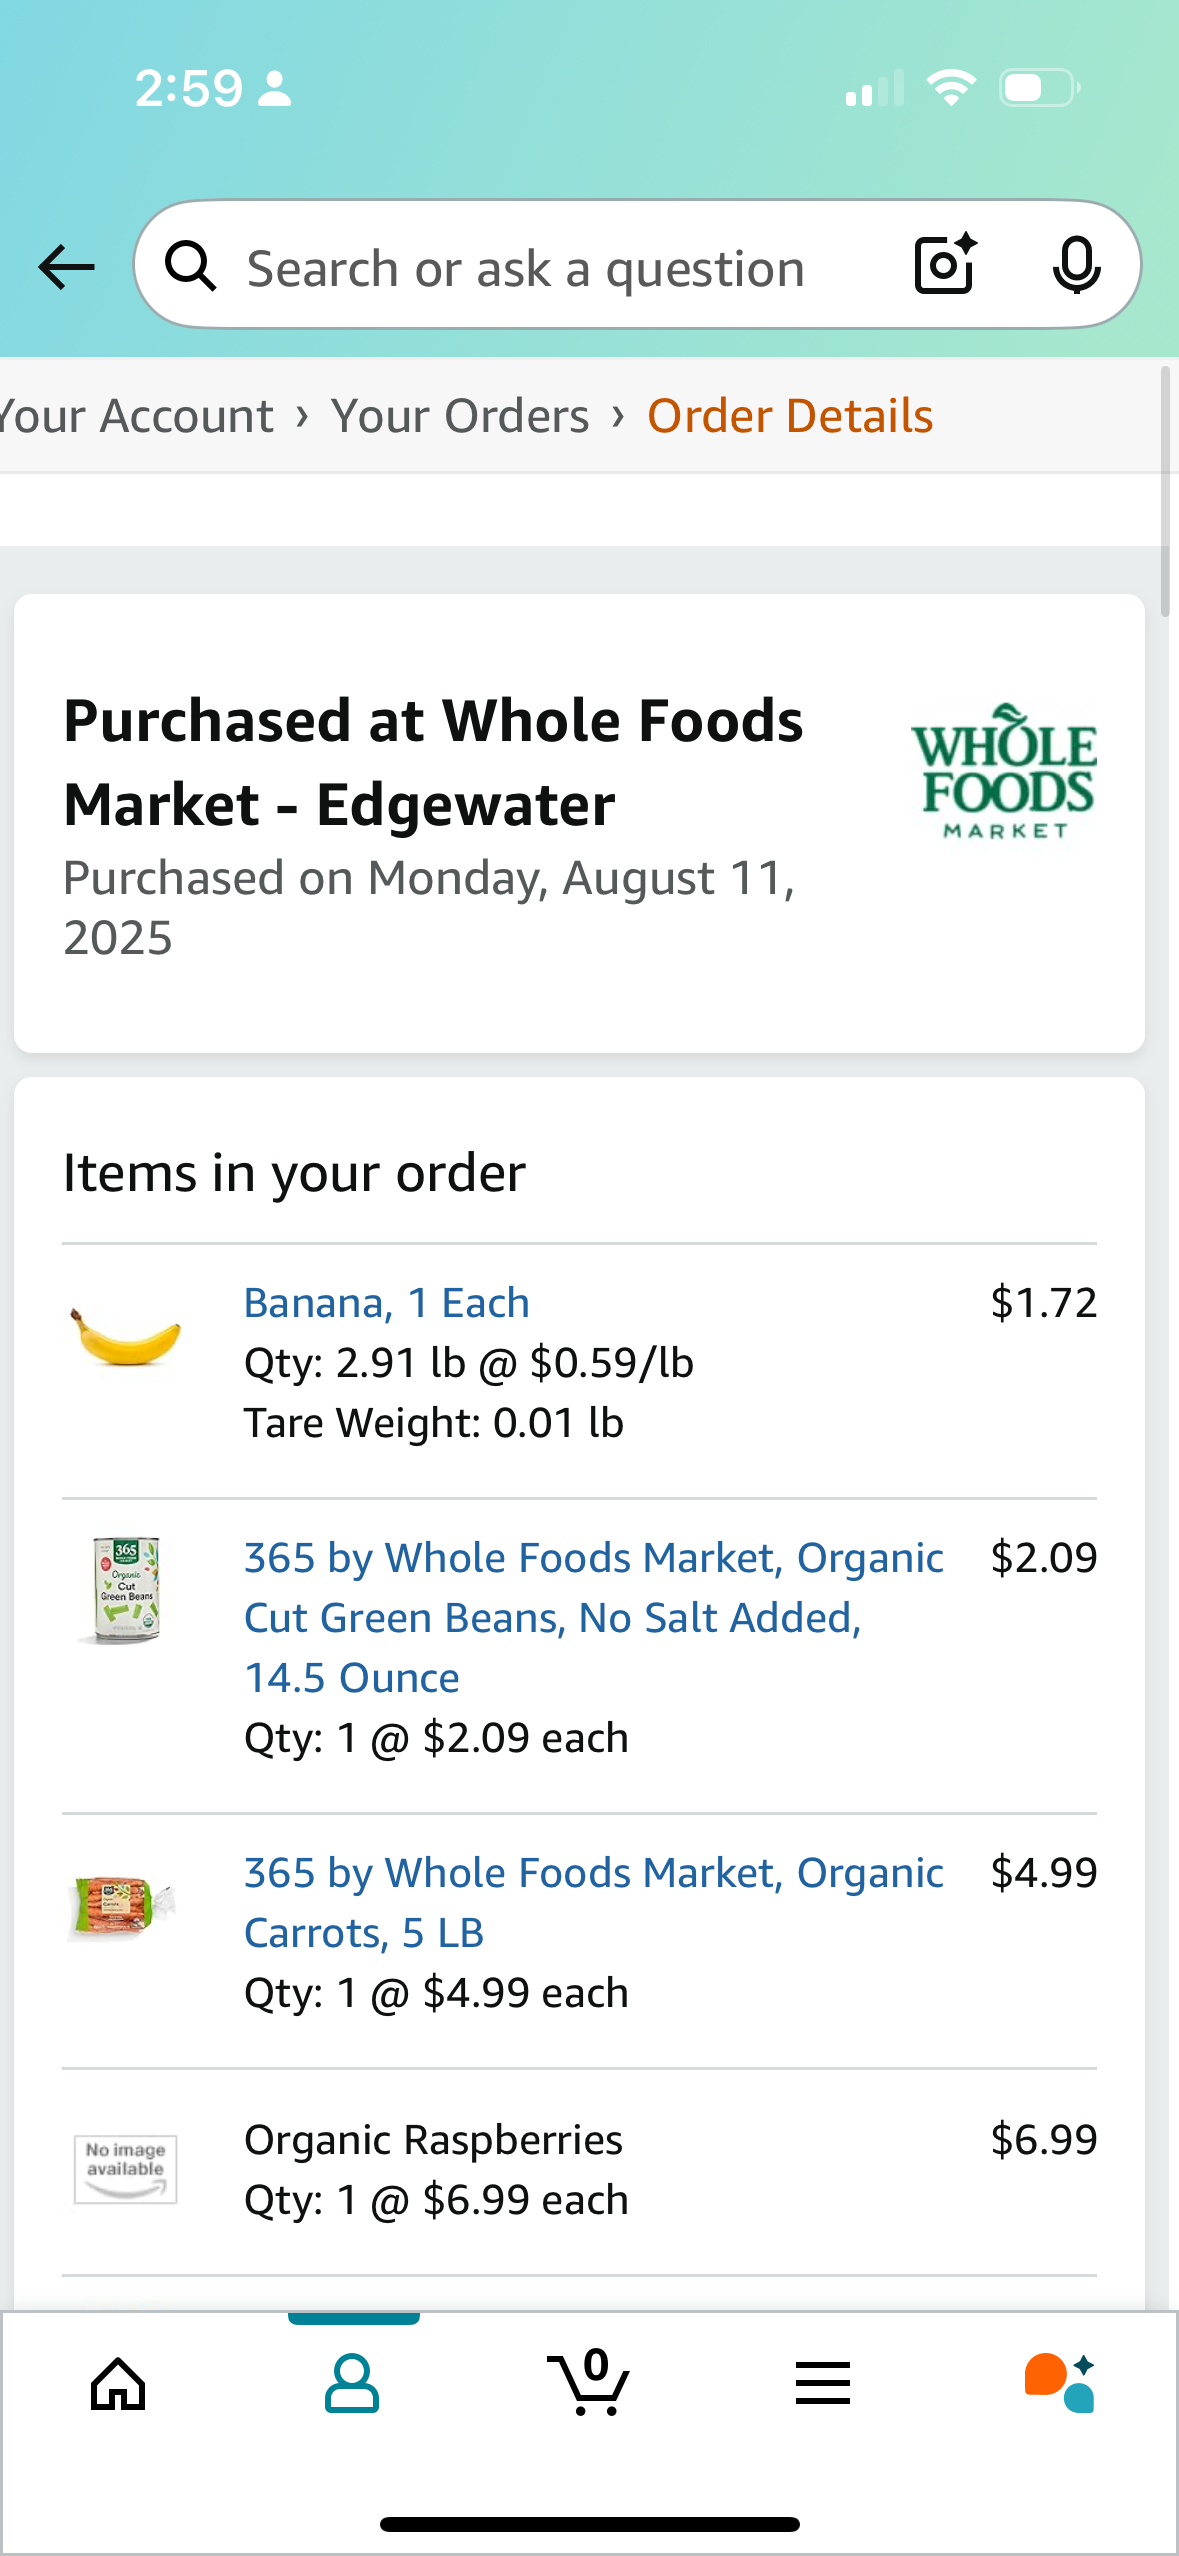Tap the back arrow icon
This screenshot has width=1179, height=2556.
coord(66,267)
